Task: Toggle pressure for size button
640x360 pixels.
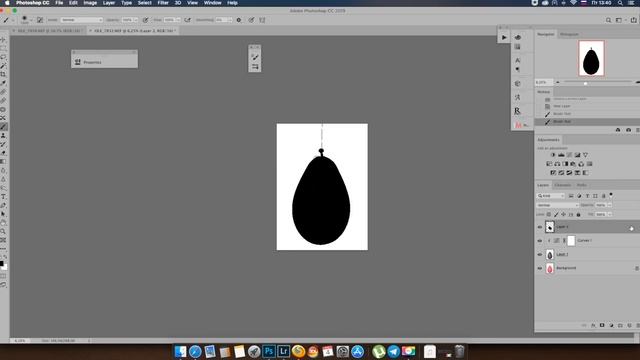Action: coord(251,20)
